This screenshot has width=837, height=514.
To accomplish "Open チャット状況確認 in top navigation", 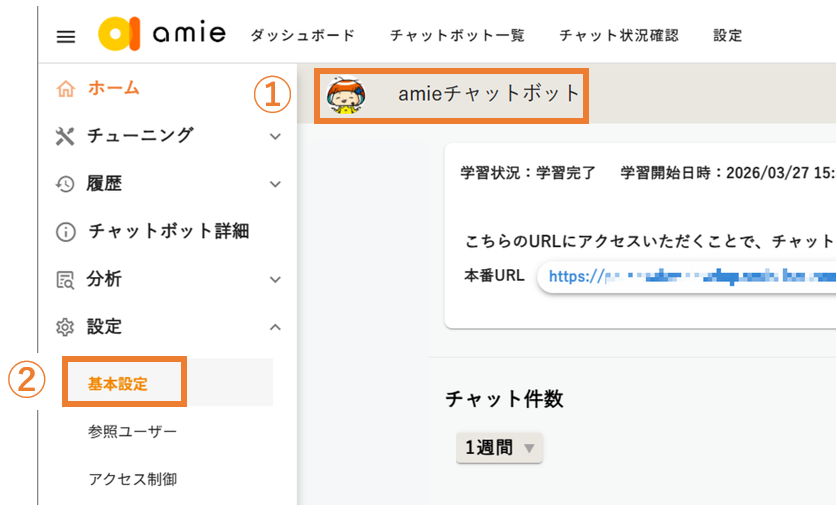I will (x=619, y=36).
